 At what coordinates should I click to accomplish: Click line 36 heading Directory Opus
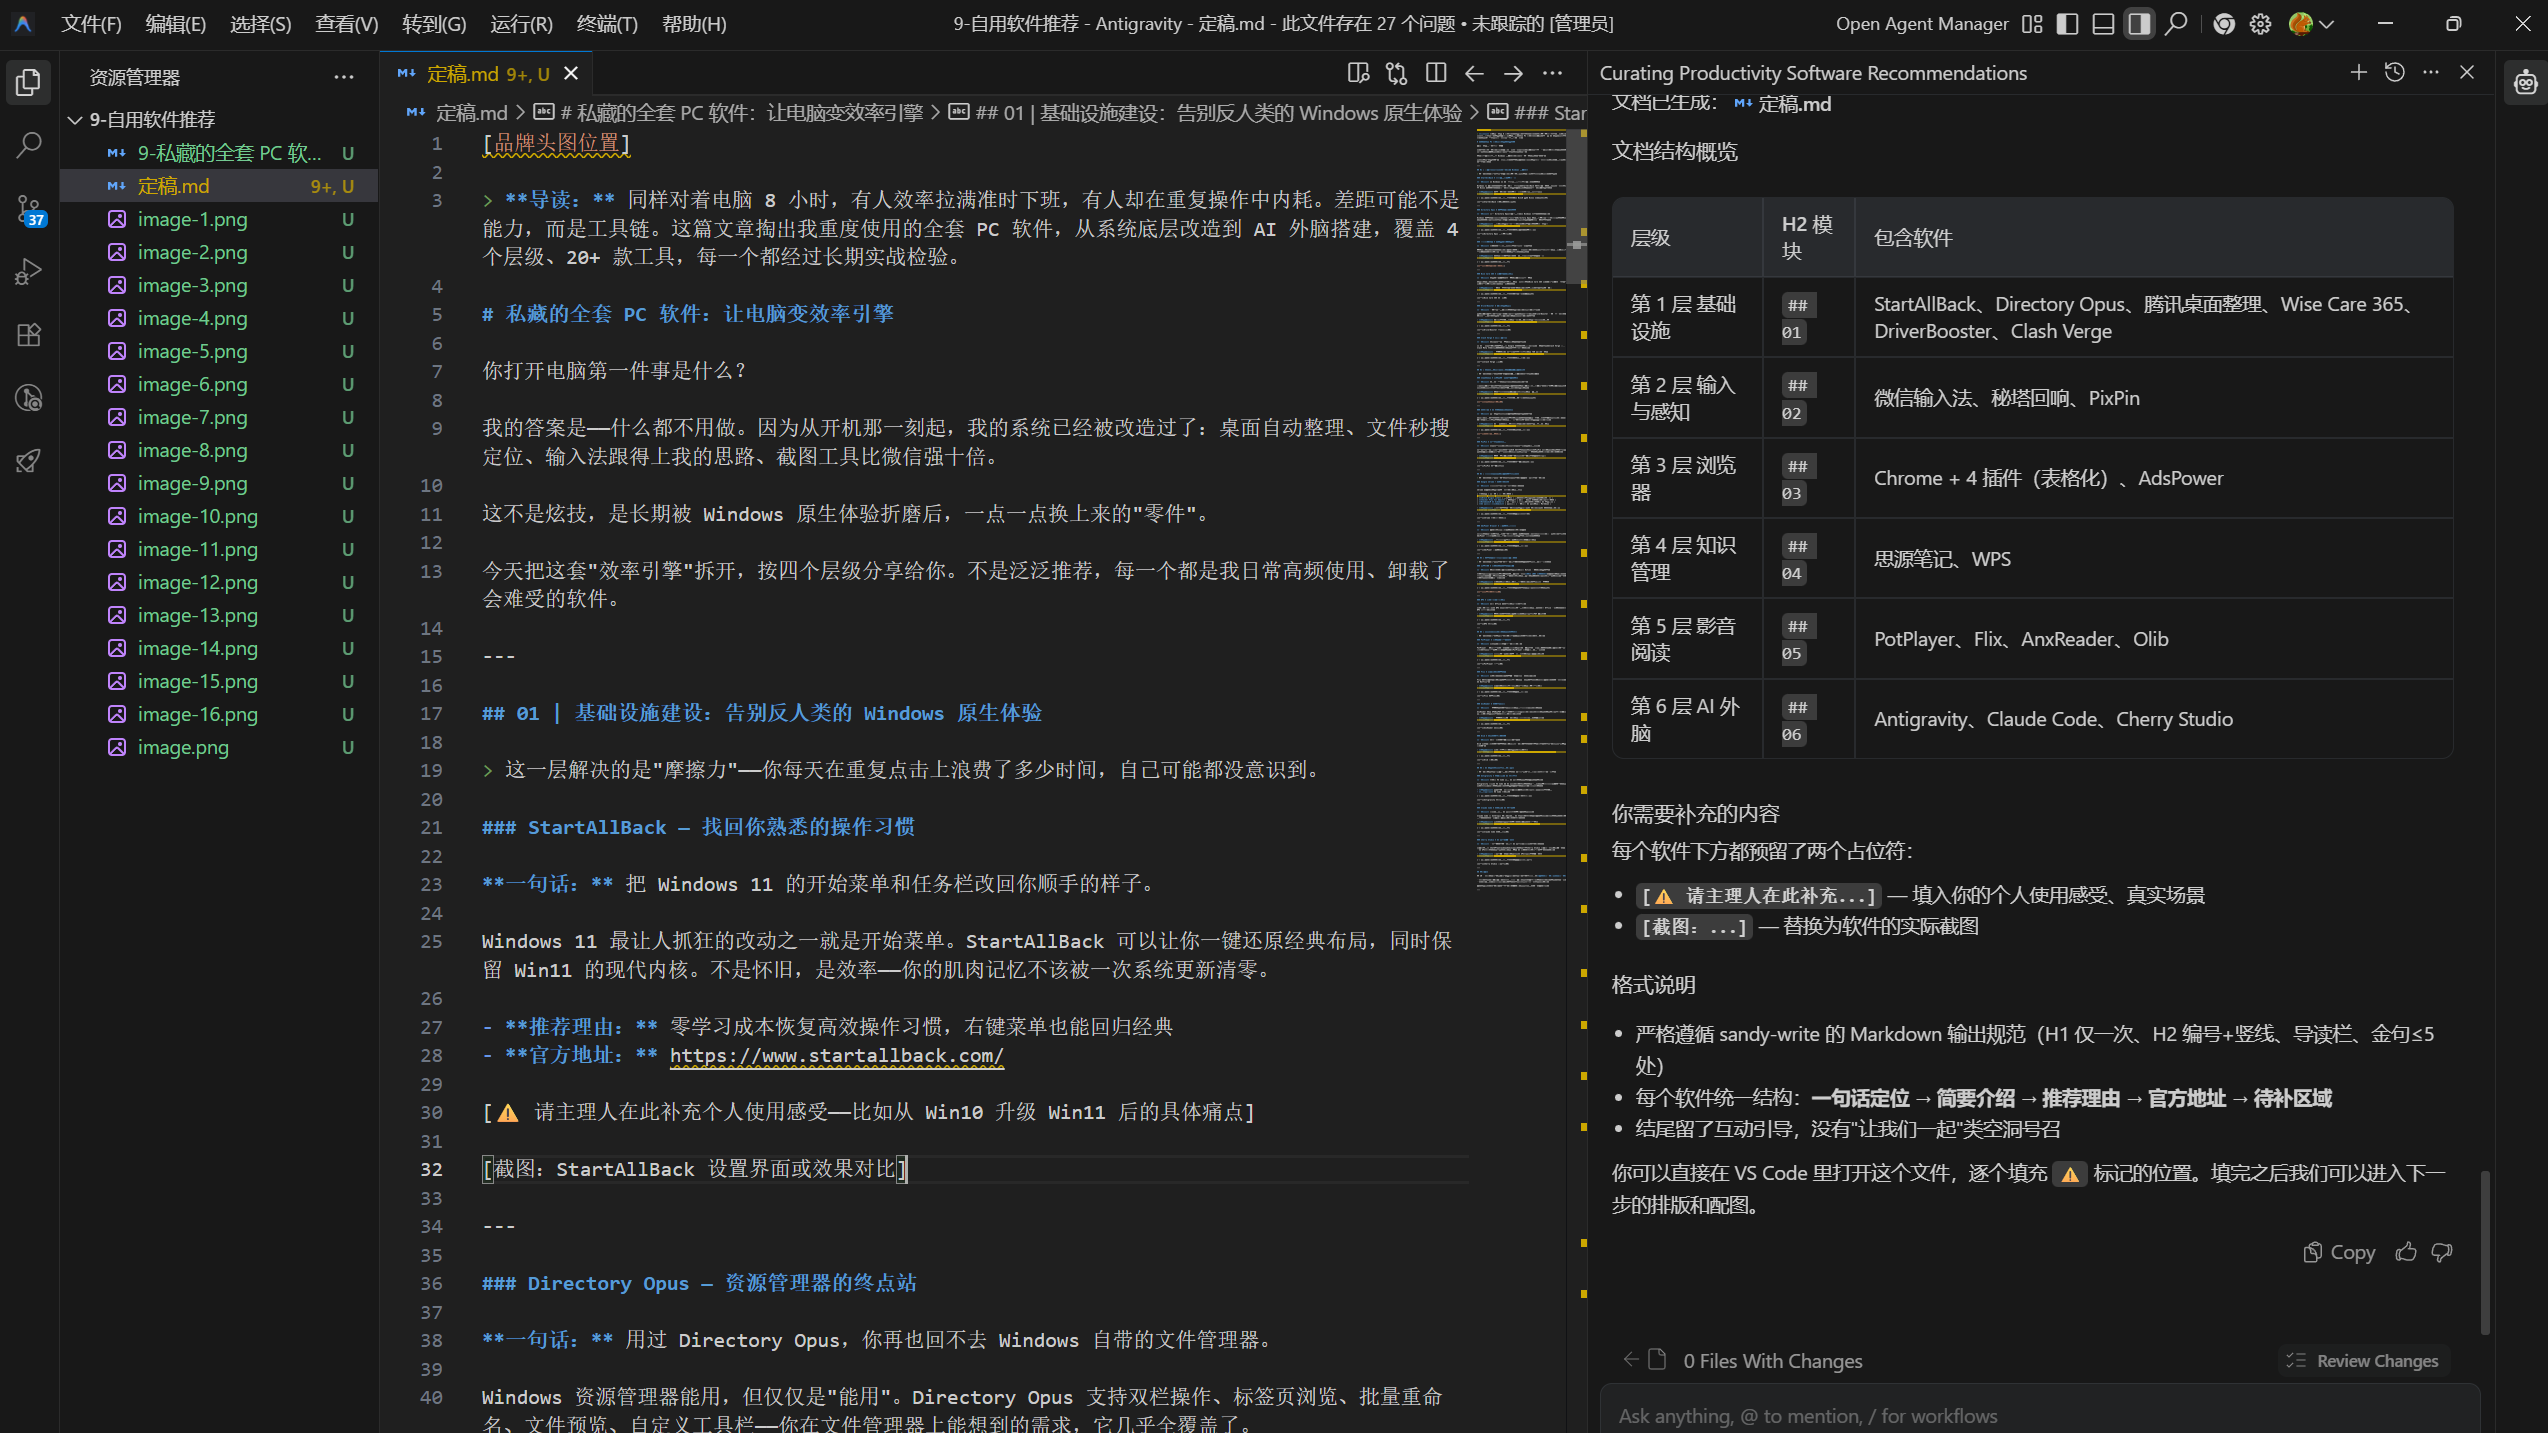(x=699, y=1283)
